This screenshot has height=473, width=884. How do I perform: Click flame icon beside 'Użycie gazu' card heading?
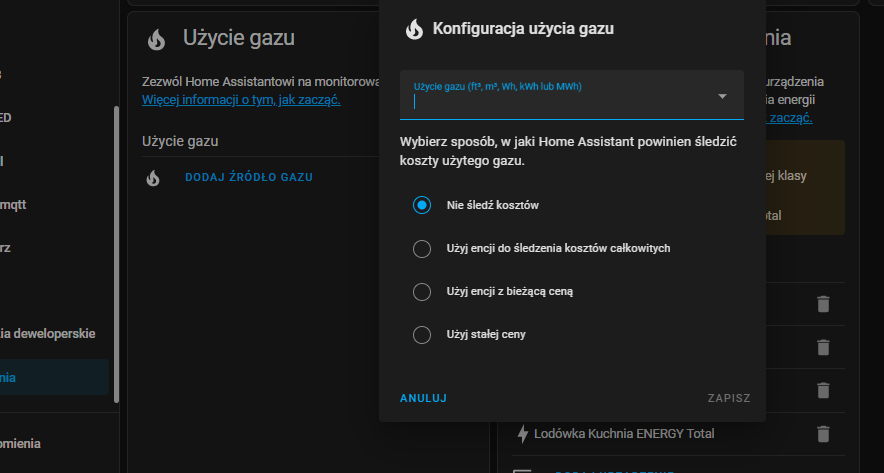click(x=156, y=39)
